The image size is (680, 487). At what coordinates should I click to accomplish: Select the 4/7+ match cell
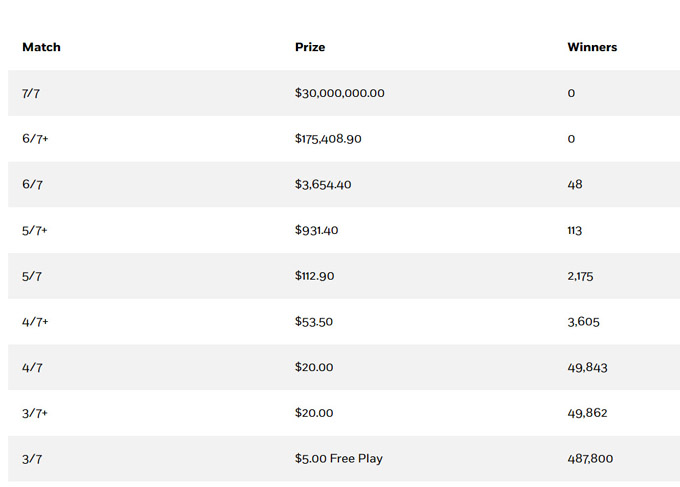coord(36,322)
